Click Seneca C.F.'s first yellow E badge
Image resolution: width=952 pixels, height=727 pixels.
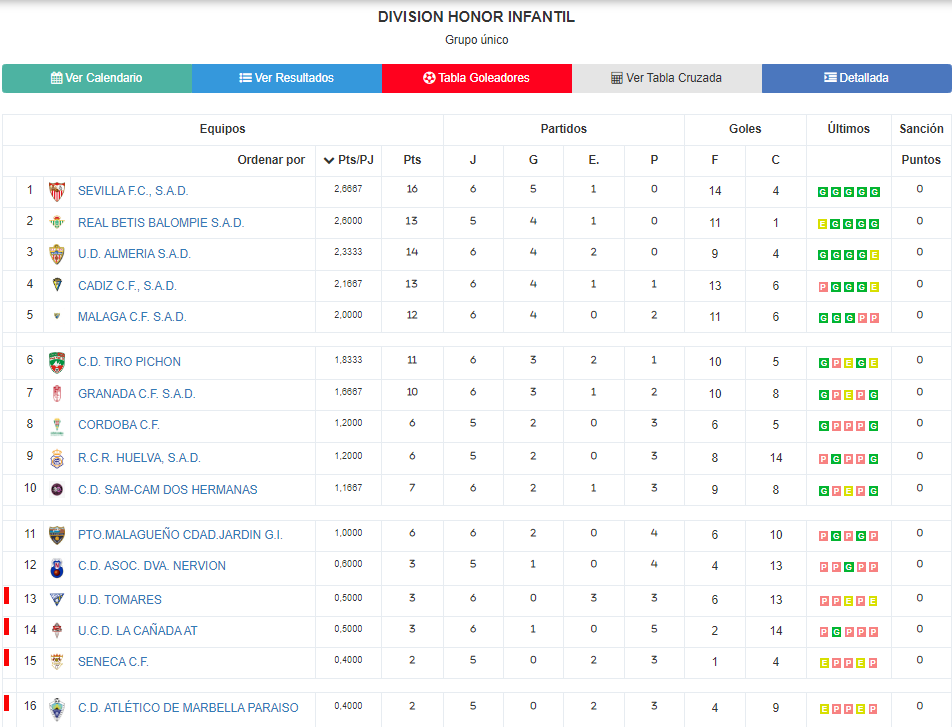coord(824,663)
